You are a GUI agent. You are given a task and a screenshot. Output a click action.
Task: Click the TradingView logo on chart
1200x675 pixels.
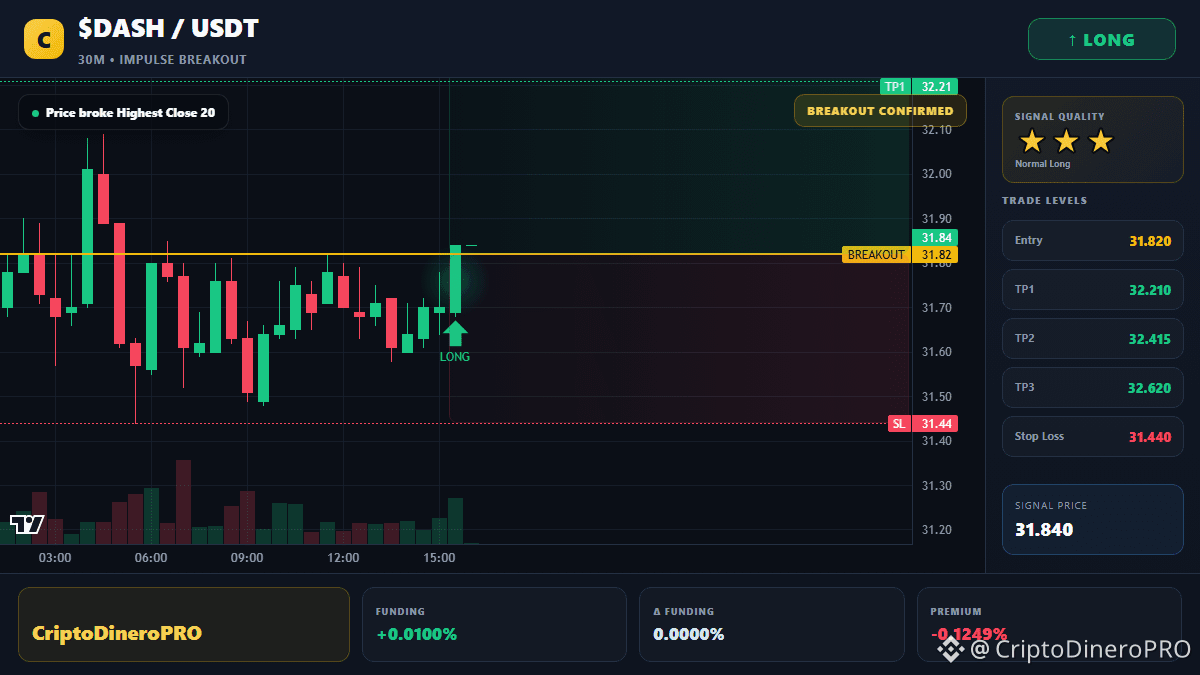27,524
